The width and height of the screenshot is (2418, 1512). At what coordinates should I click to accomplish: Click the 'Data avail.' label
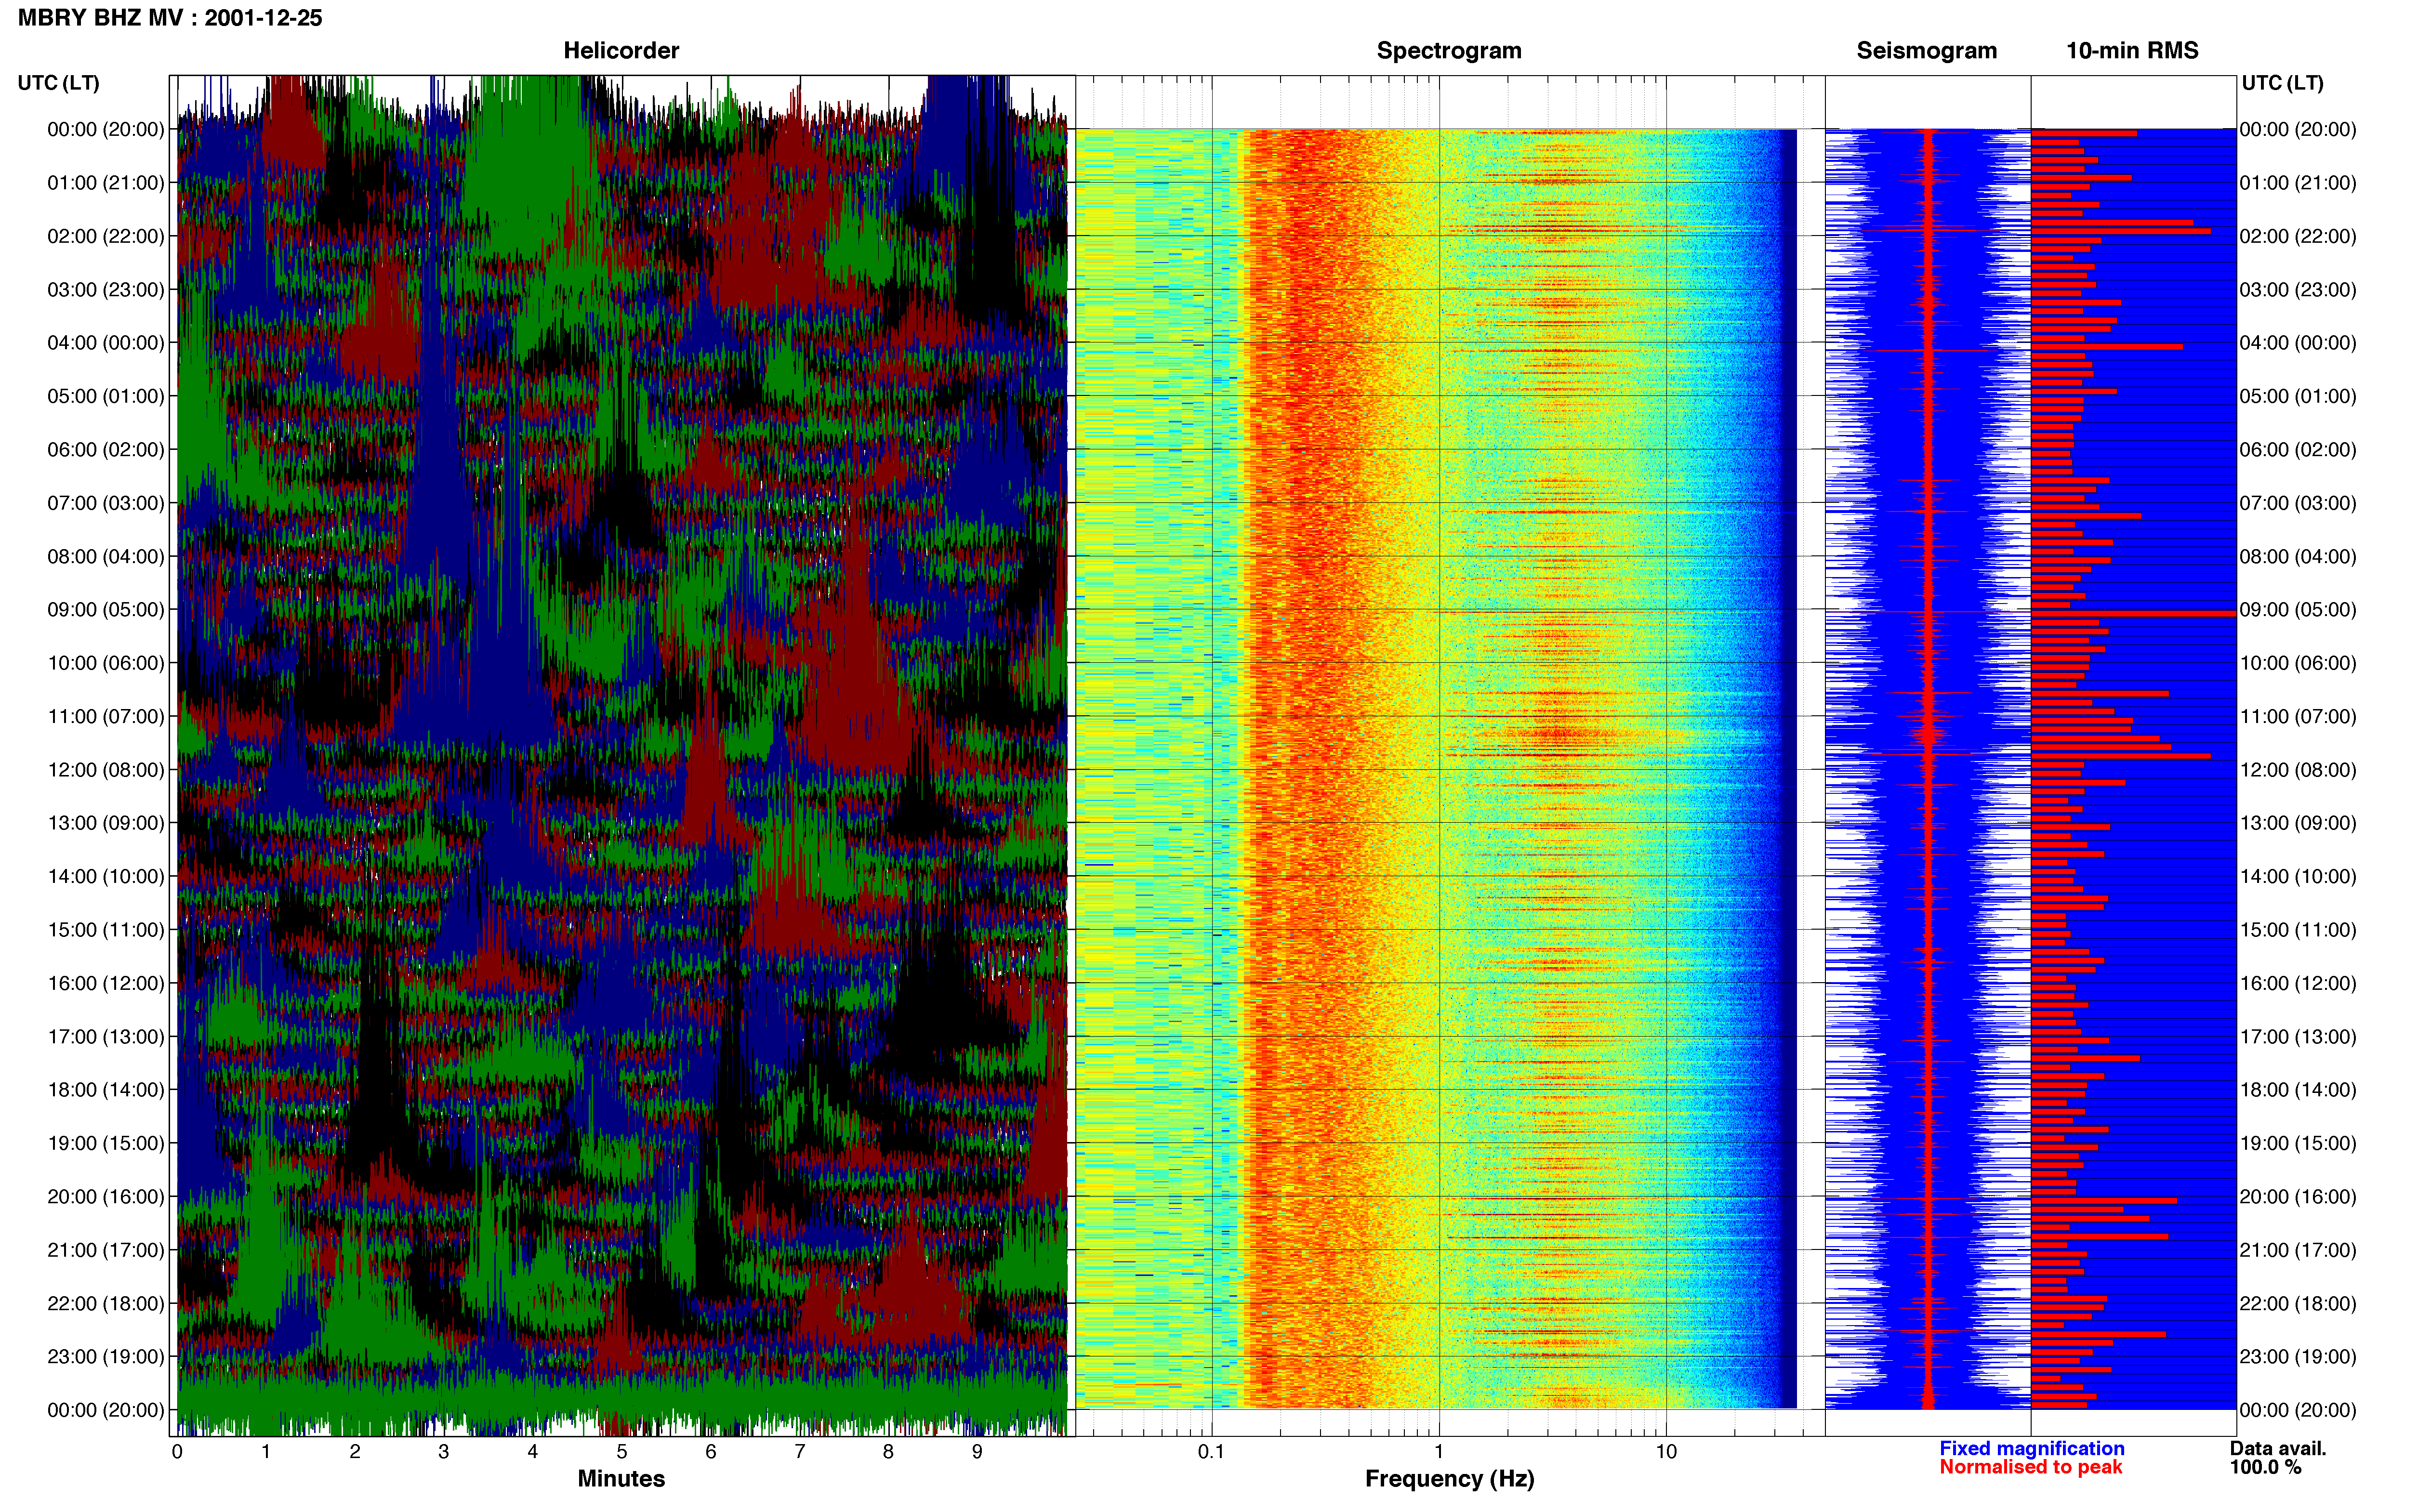click(x=2278, y=1448)
